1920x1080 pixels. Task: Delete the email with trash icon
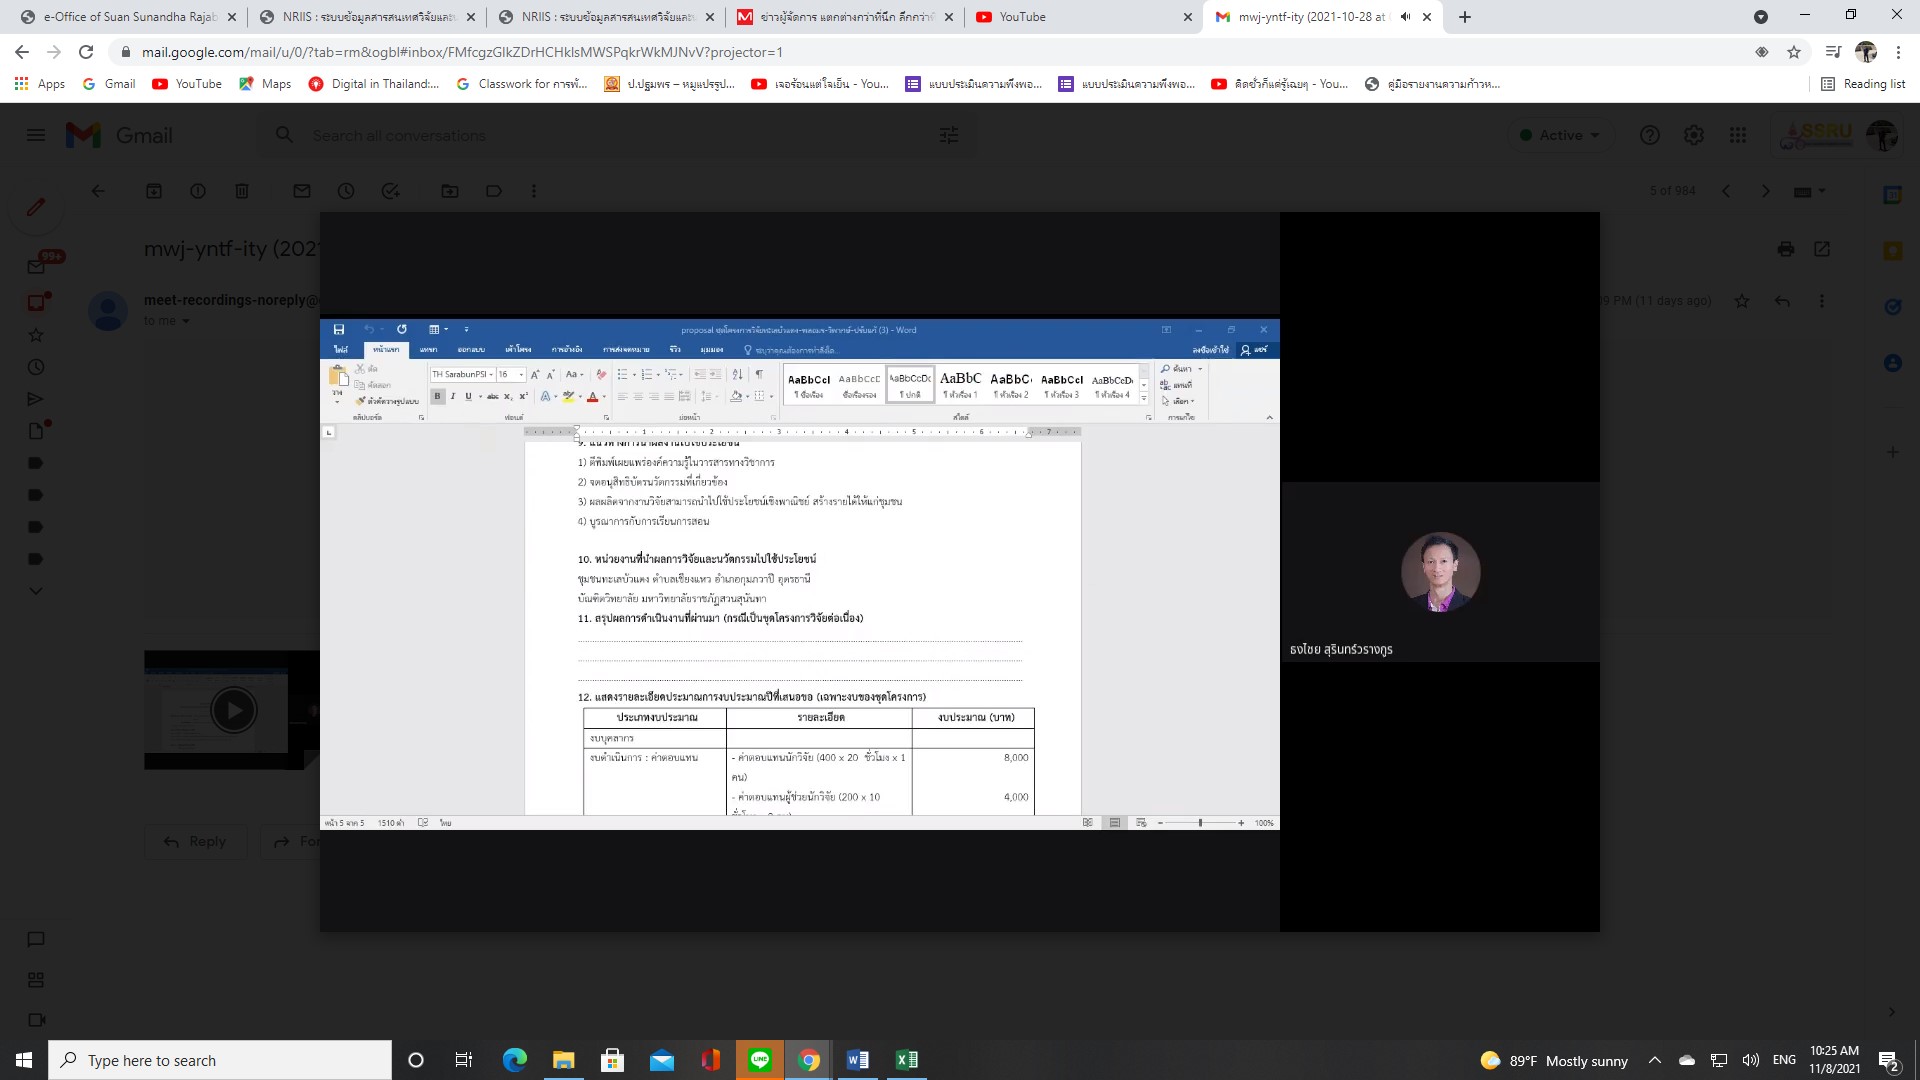coord(242,191)
